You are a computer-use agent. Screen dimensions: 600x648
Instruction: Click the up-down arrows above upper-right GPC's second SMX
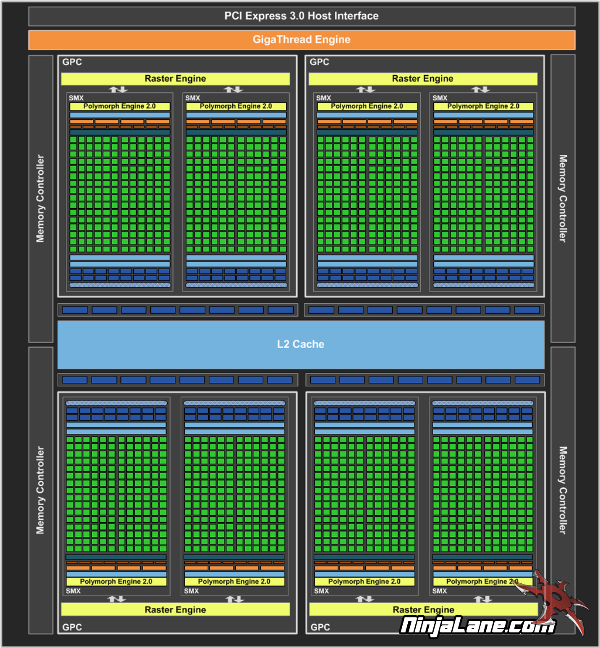coord(481,89)
